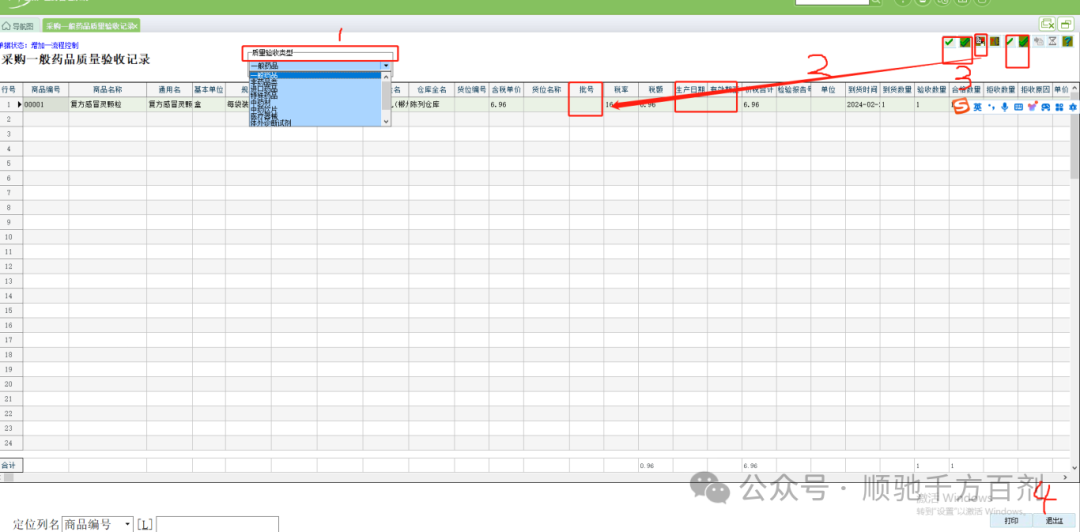Open Sogou settings gear icon
The width and height of the screenshot is (1080, 532).
1072,107
